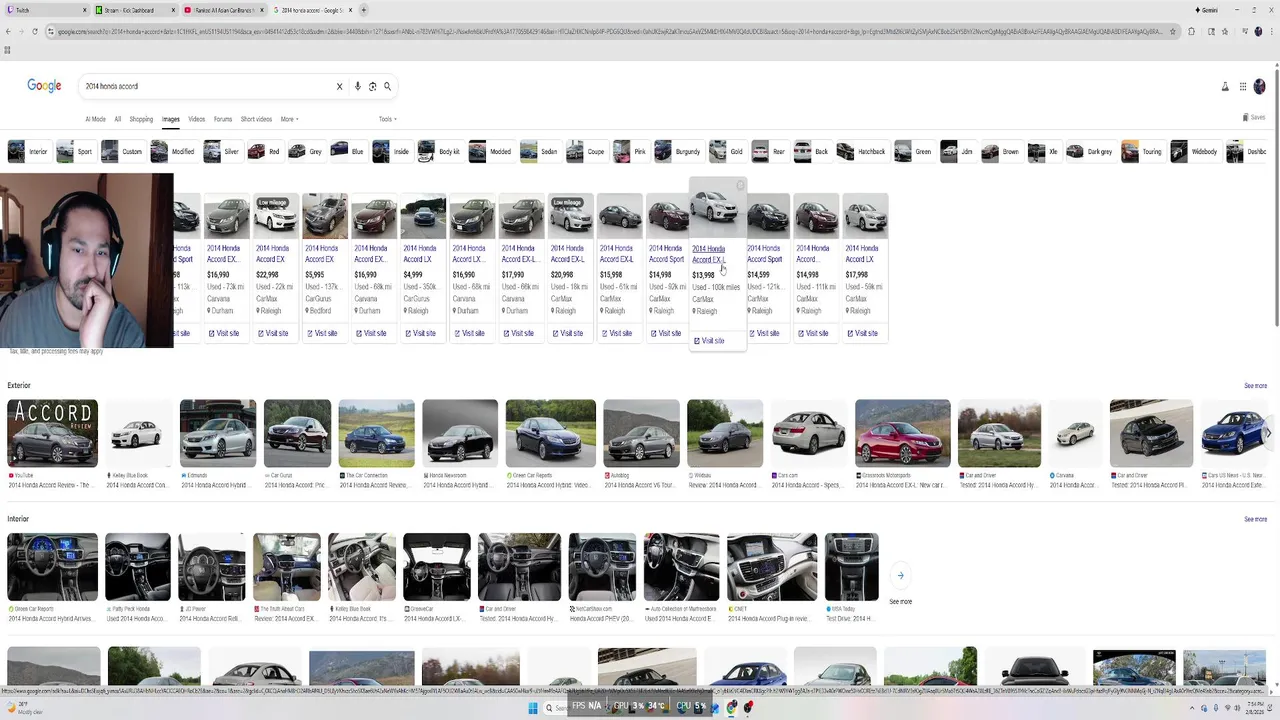Click See more beside the Interior header
The image size is (1280, 720).
tap(1255, 520)
